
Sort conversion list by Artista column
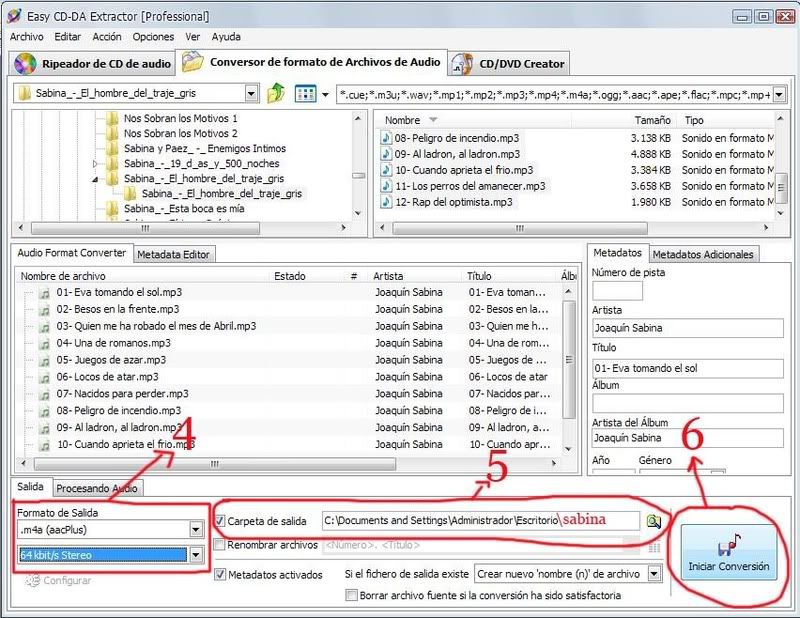coord(388,276)
